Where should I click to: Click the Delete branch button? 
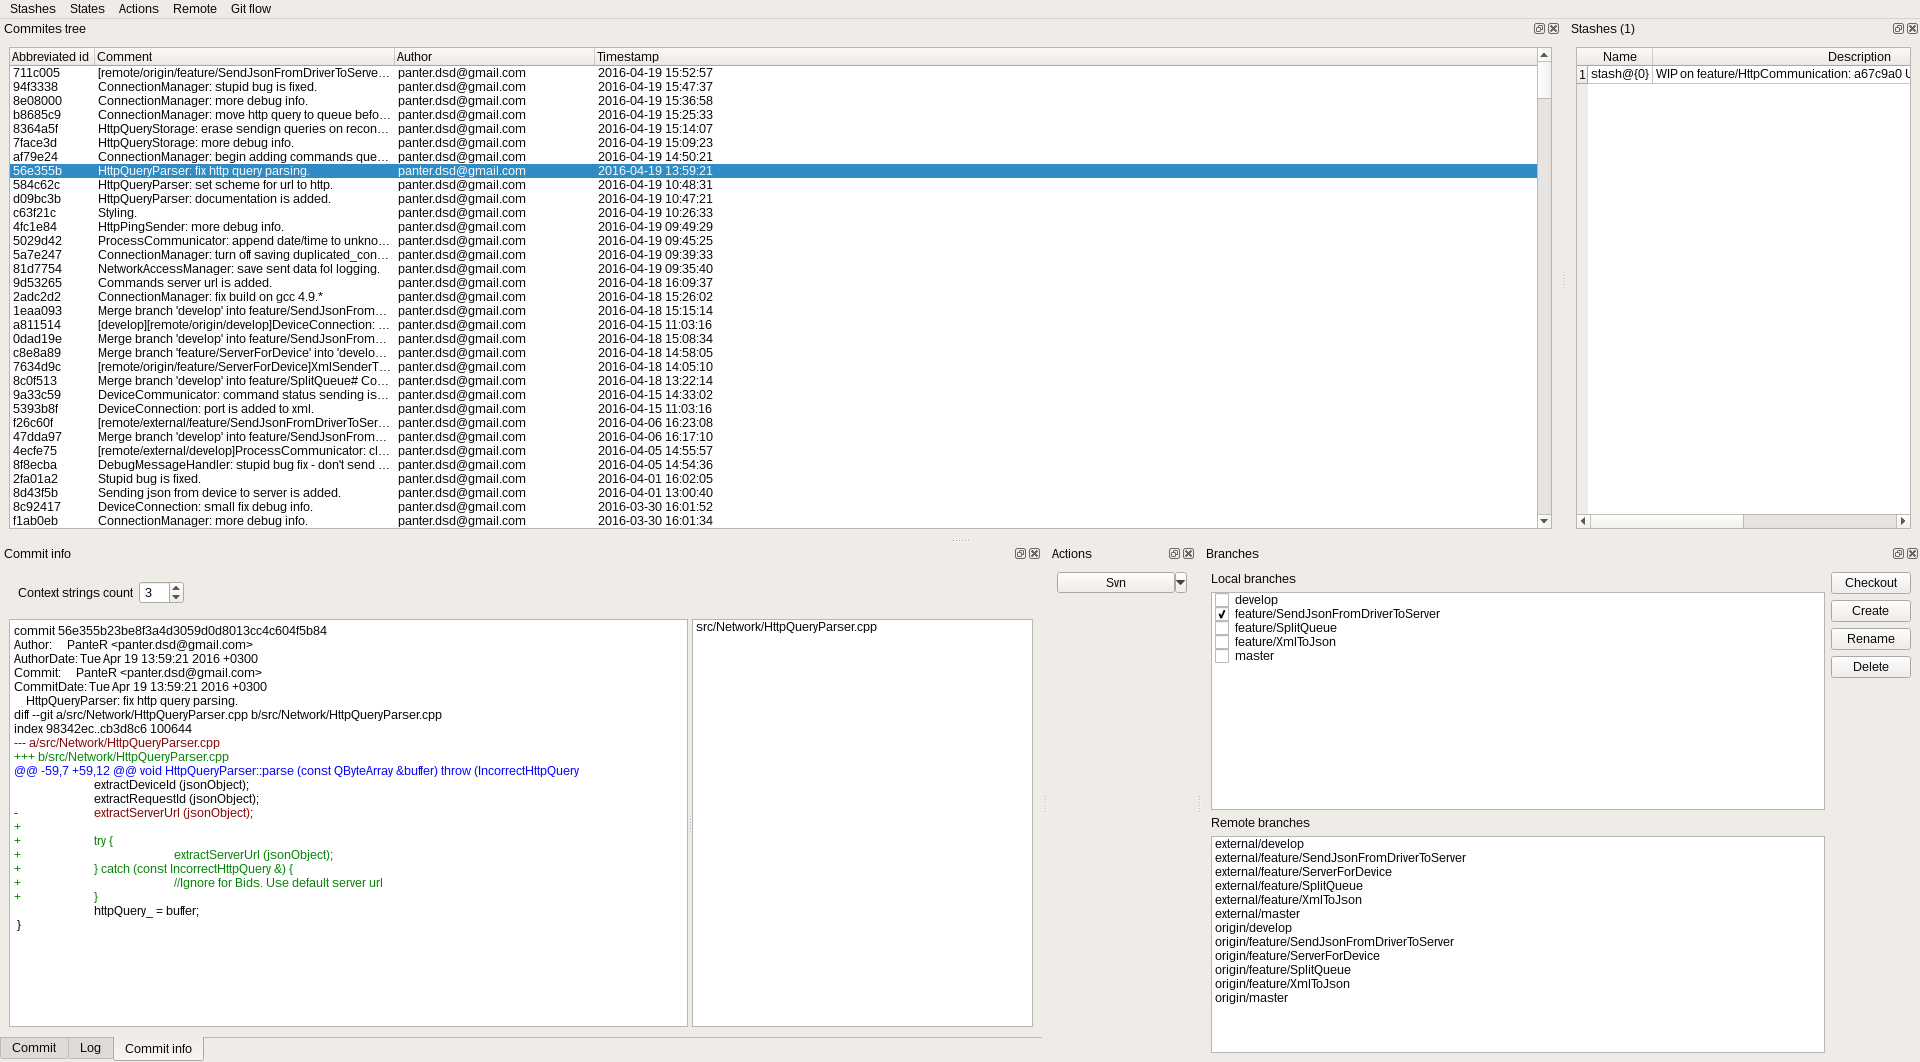[x=1870, y=667]
